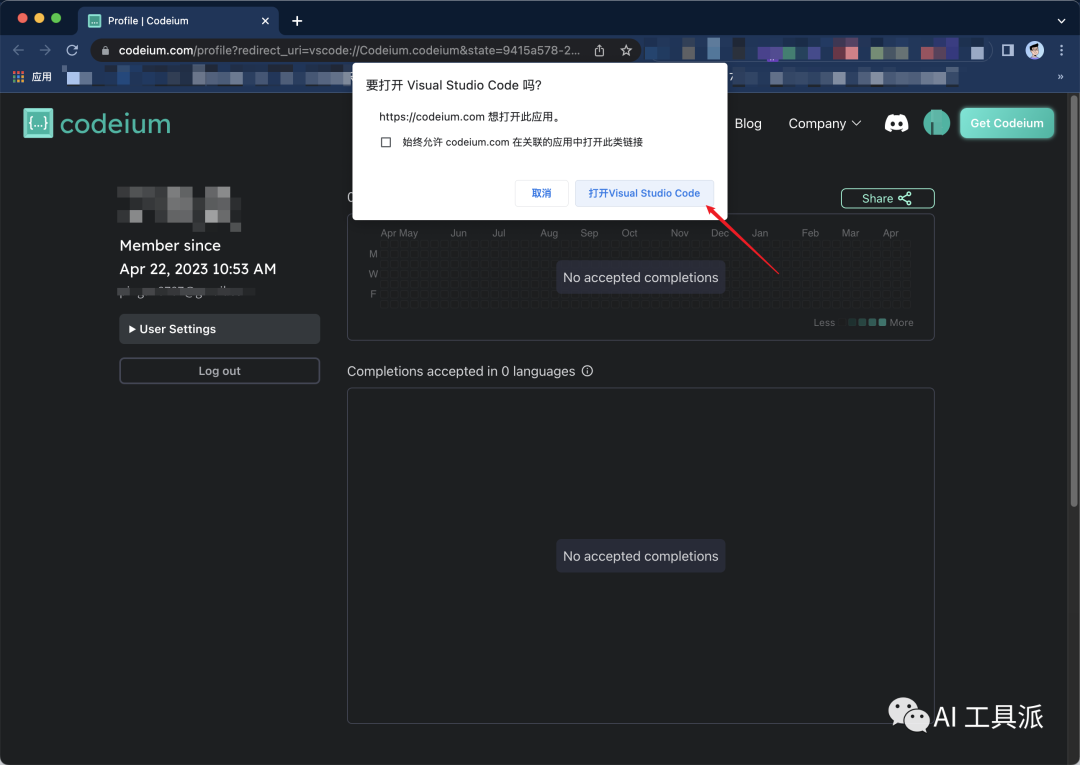This screenshot has height=765, width=1080.
Task: Click Apr 22, 2023 10:53 AM date
Action: pos(198,269)
